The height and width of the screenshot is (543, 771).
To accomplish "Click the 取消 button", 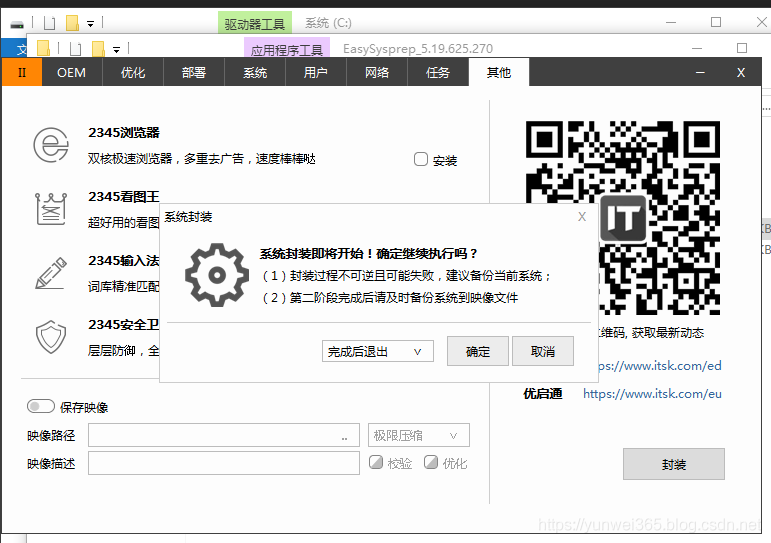I will 543,351.
